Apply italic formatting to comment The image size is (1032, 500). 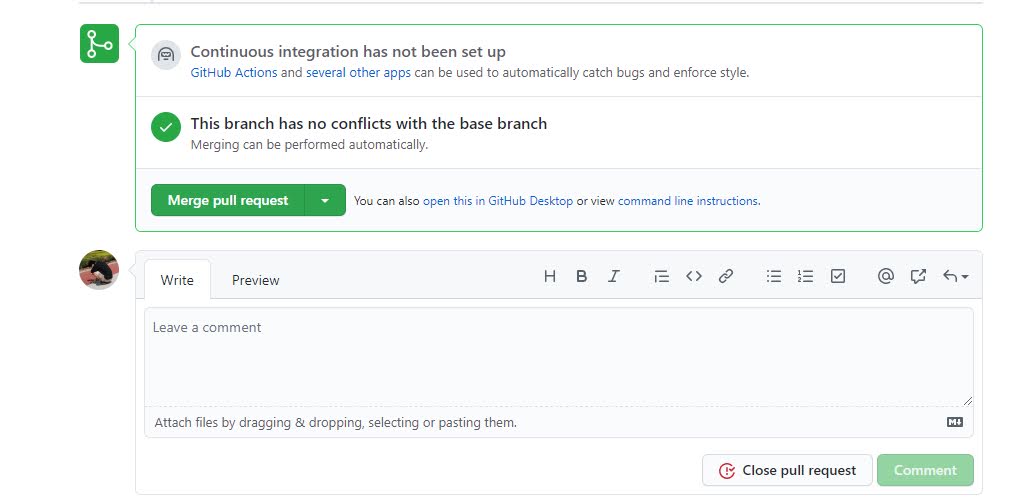click(614, 277)
